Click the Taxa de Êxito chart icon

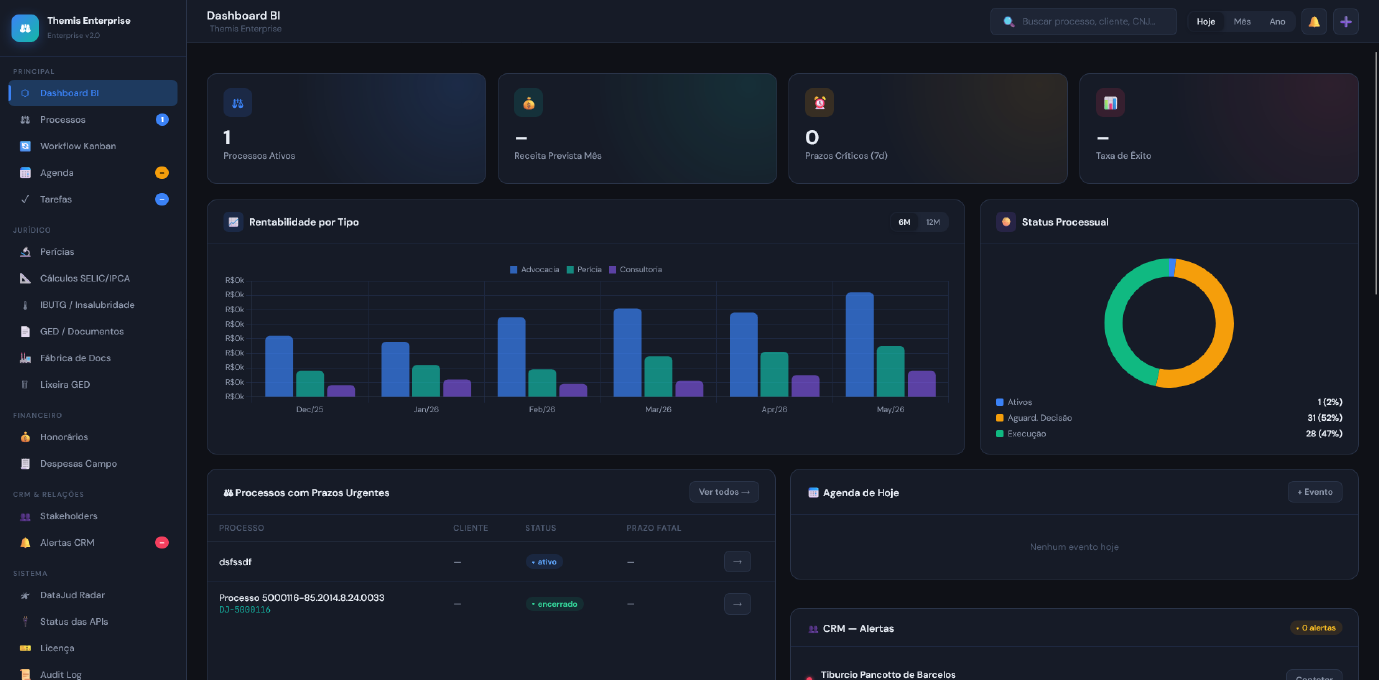tap(1110, 102)
